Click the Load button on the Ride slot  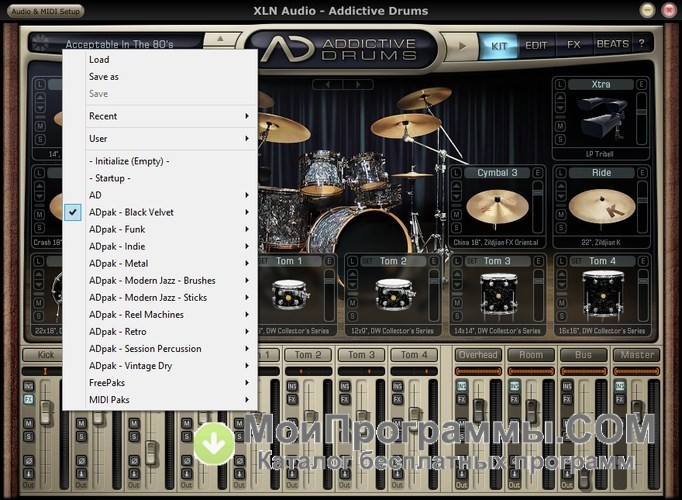561,173
